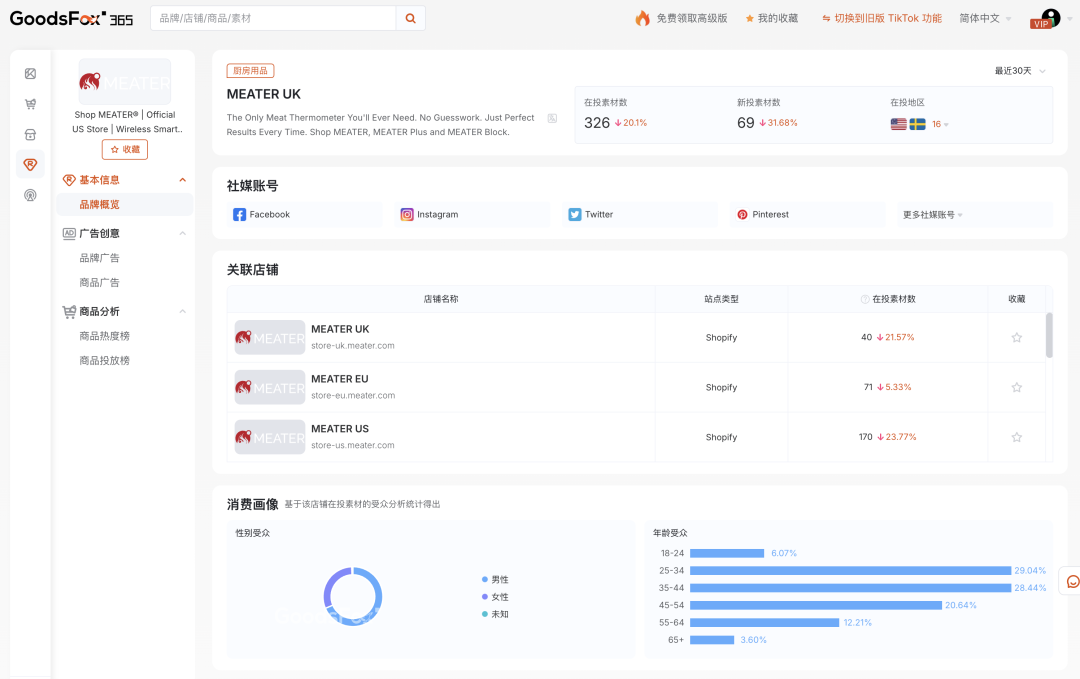Open the store analysis icon in the sidebar
This screenshot has height=679, width=1080.
pos(30,133)
